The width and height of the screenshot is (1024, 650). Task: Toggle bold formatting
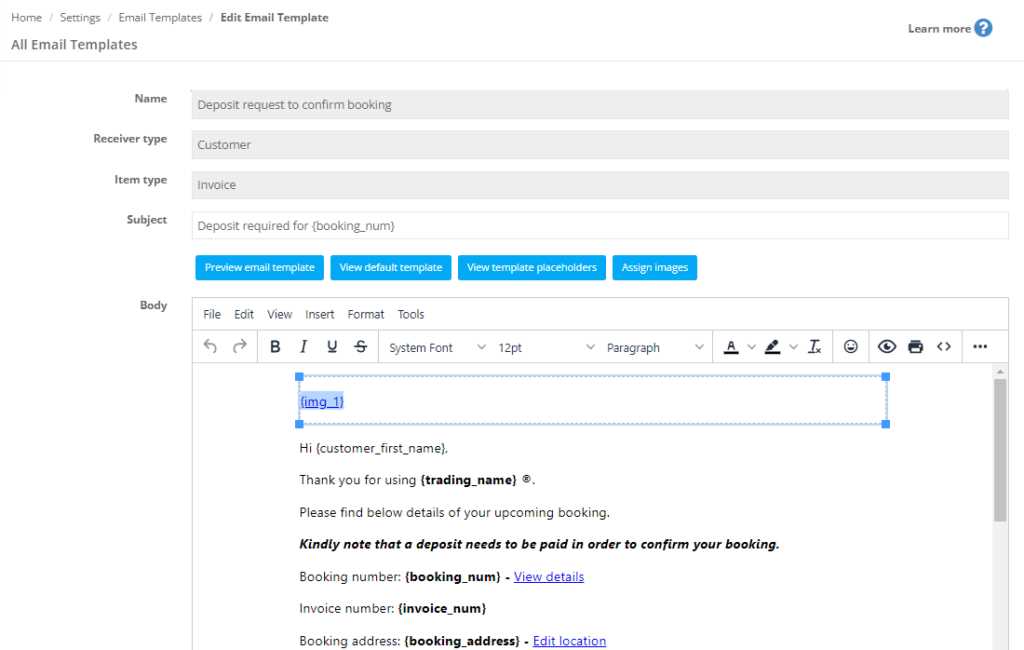tap(275, 346)
